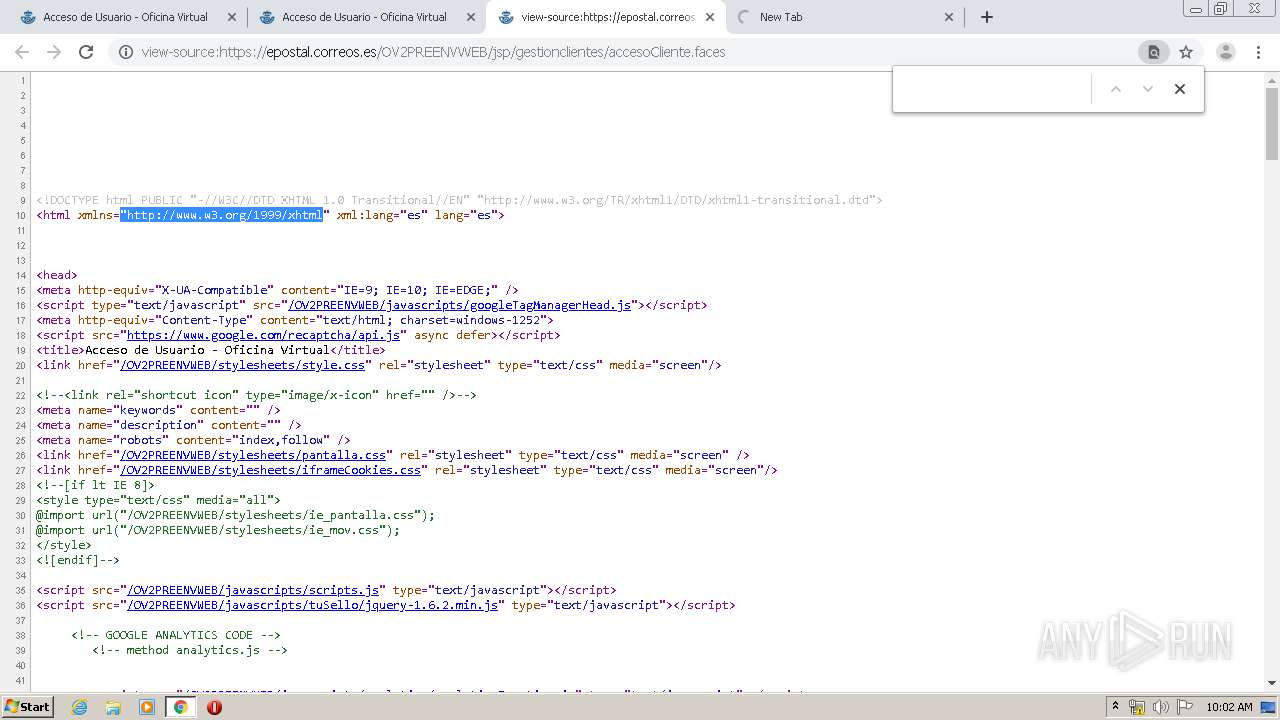
Task: Click the red antivirus taskbar icon
Action: pyautogui.click(x=214, y=707)
